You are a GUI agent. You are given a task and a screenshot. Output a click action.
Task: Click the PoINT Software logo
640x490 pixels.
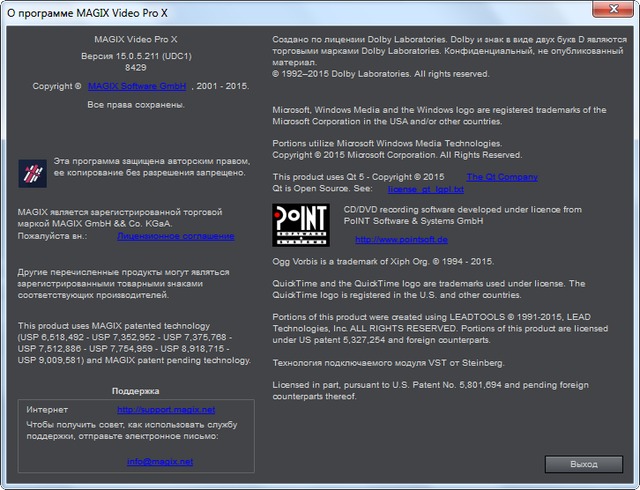coord(301,225)
